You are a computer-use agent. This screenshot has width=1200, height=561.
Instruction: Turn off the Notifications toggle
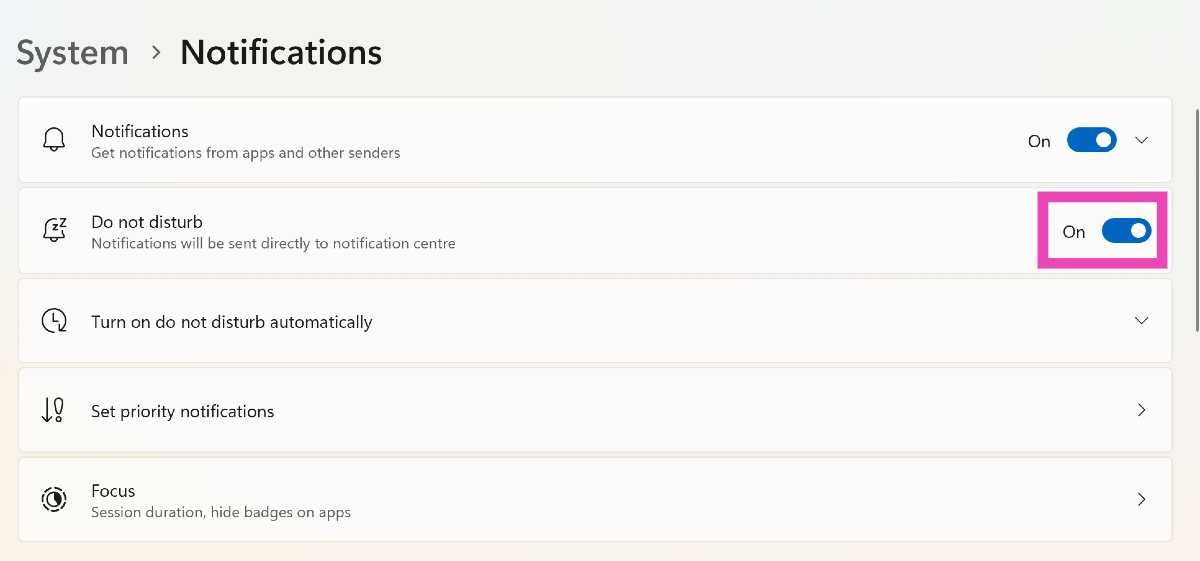[1091, 140]
